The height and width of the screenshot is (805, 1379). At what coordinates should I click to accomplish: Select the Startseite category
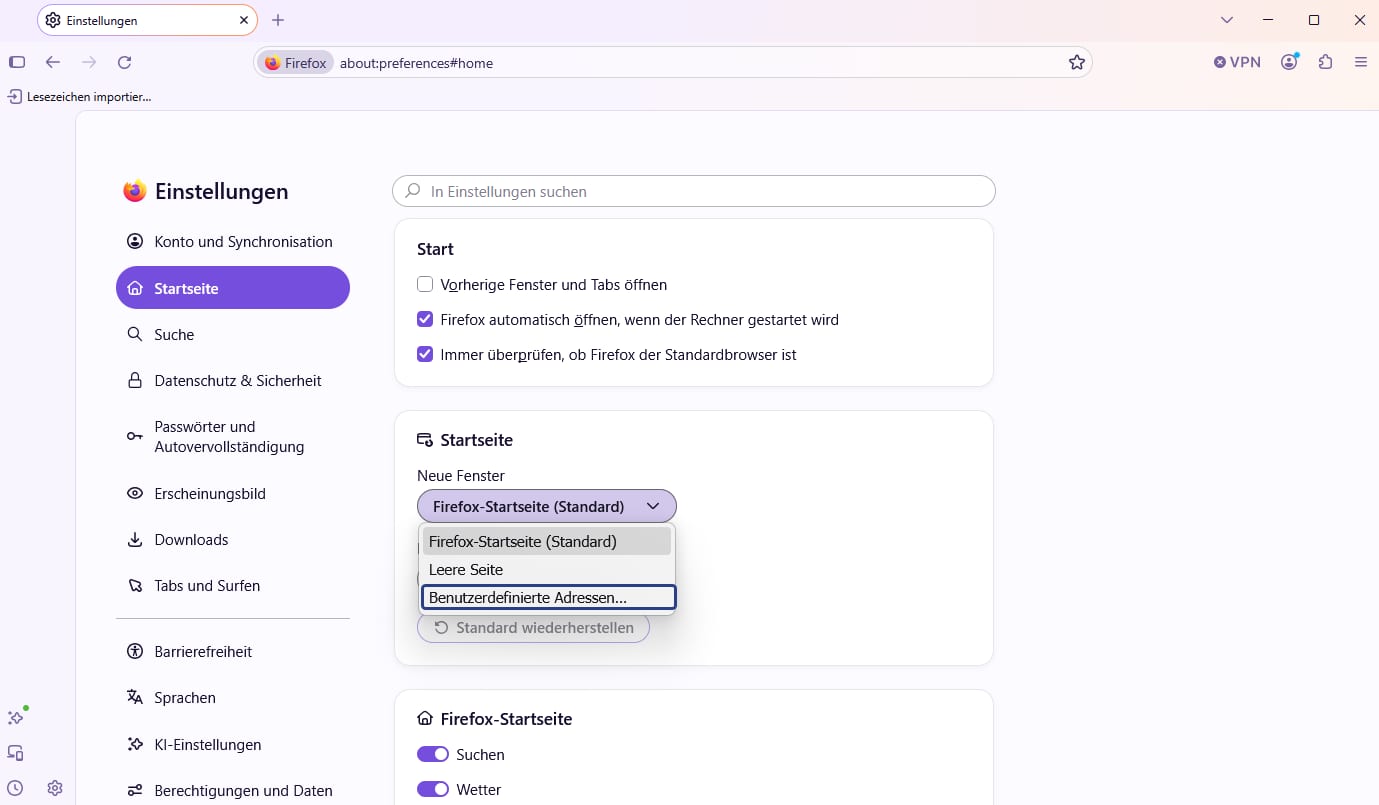coord(233,288)
